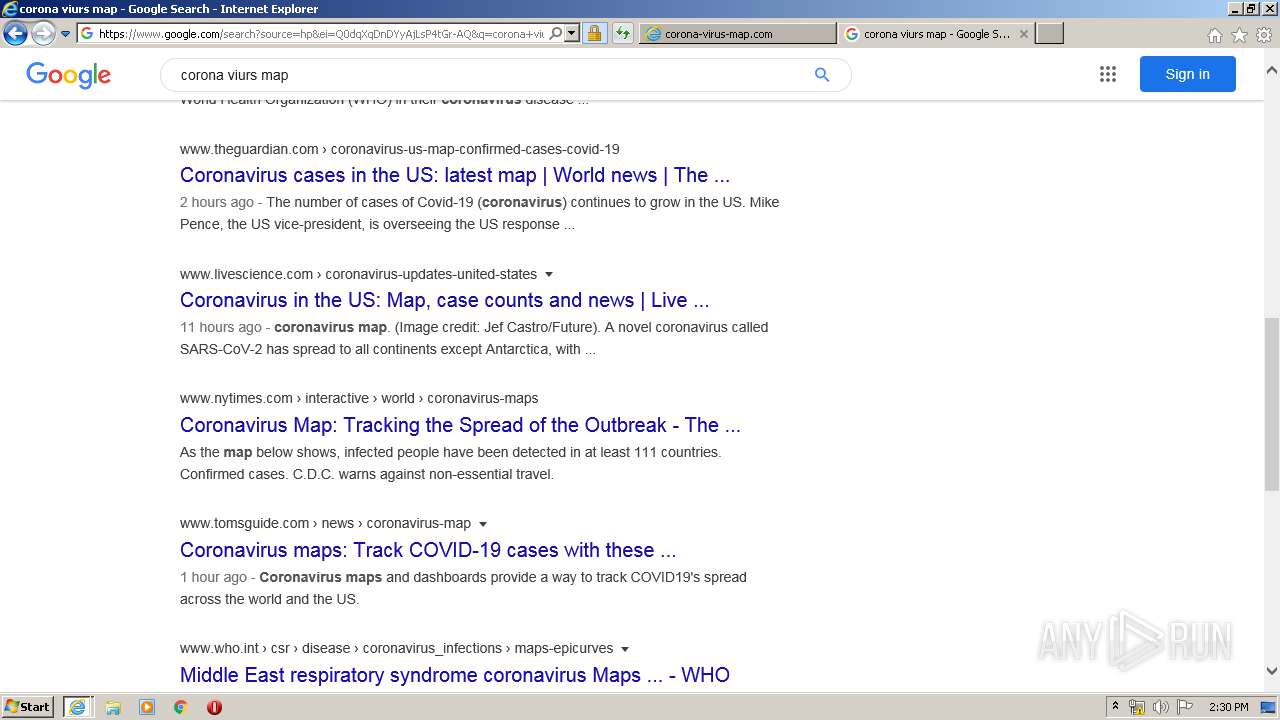The height and width of the screenshot is (720, 1280).
Task: Expand the address bar autocomplete dropdown
Action: [572, 33]
